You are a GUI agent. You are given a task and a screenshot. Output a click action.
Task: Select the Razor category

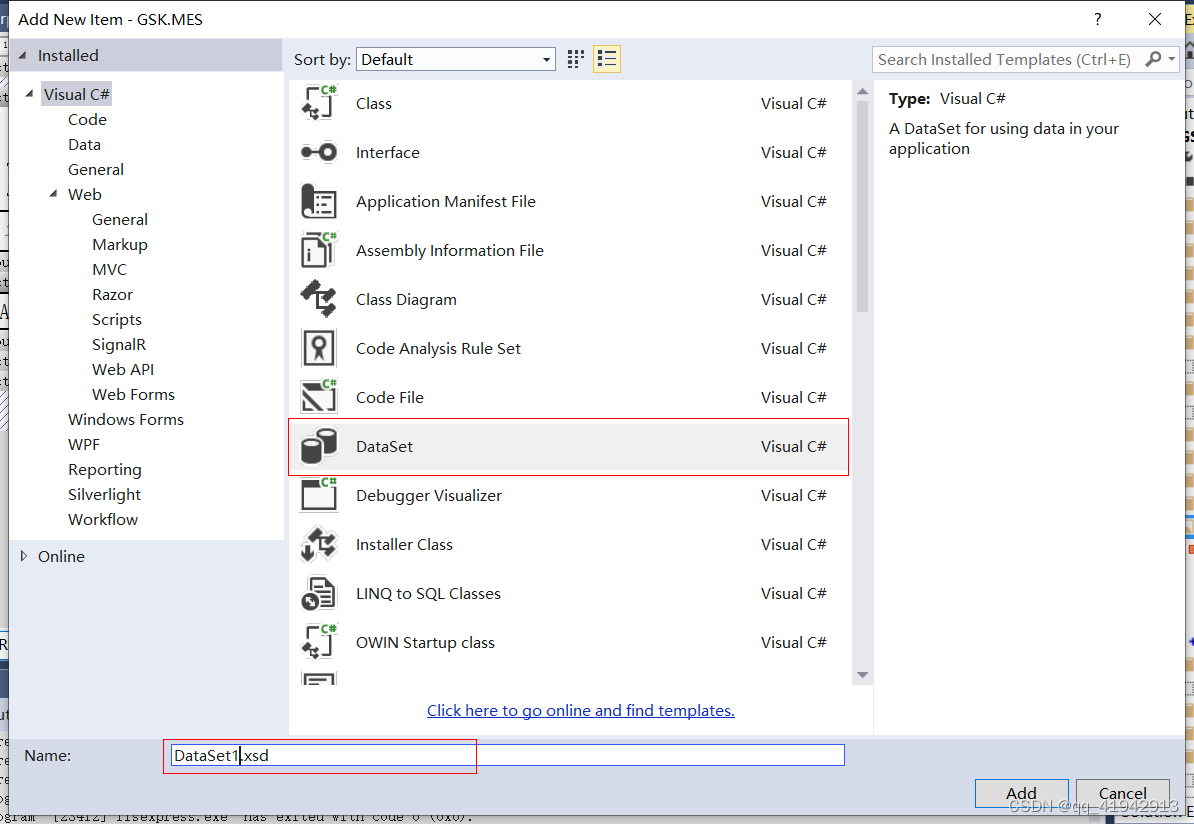click(113, 295)
